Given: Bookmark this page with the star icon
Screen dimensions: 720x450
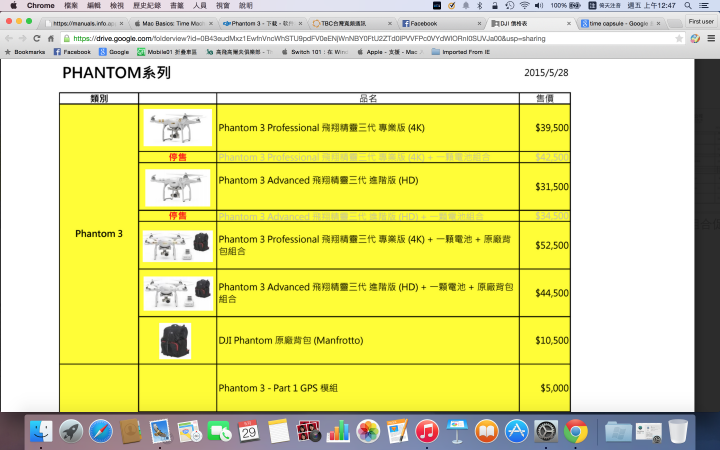Looking at the screenshot, I should (x=679, y=39).
